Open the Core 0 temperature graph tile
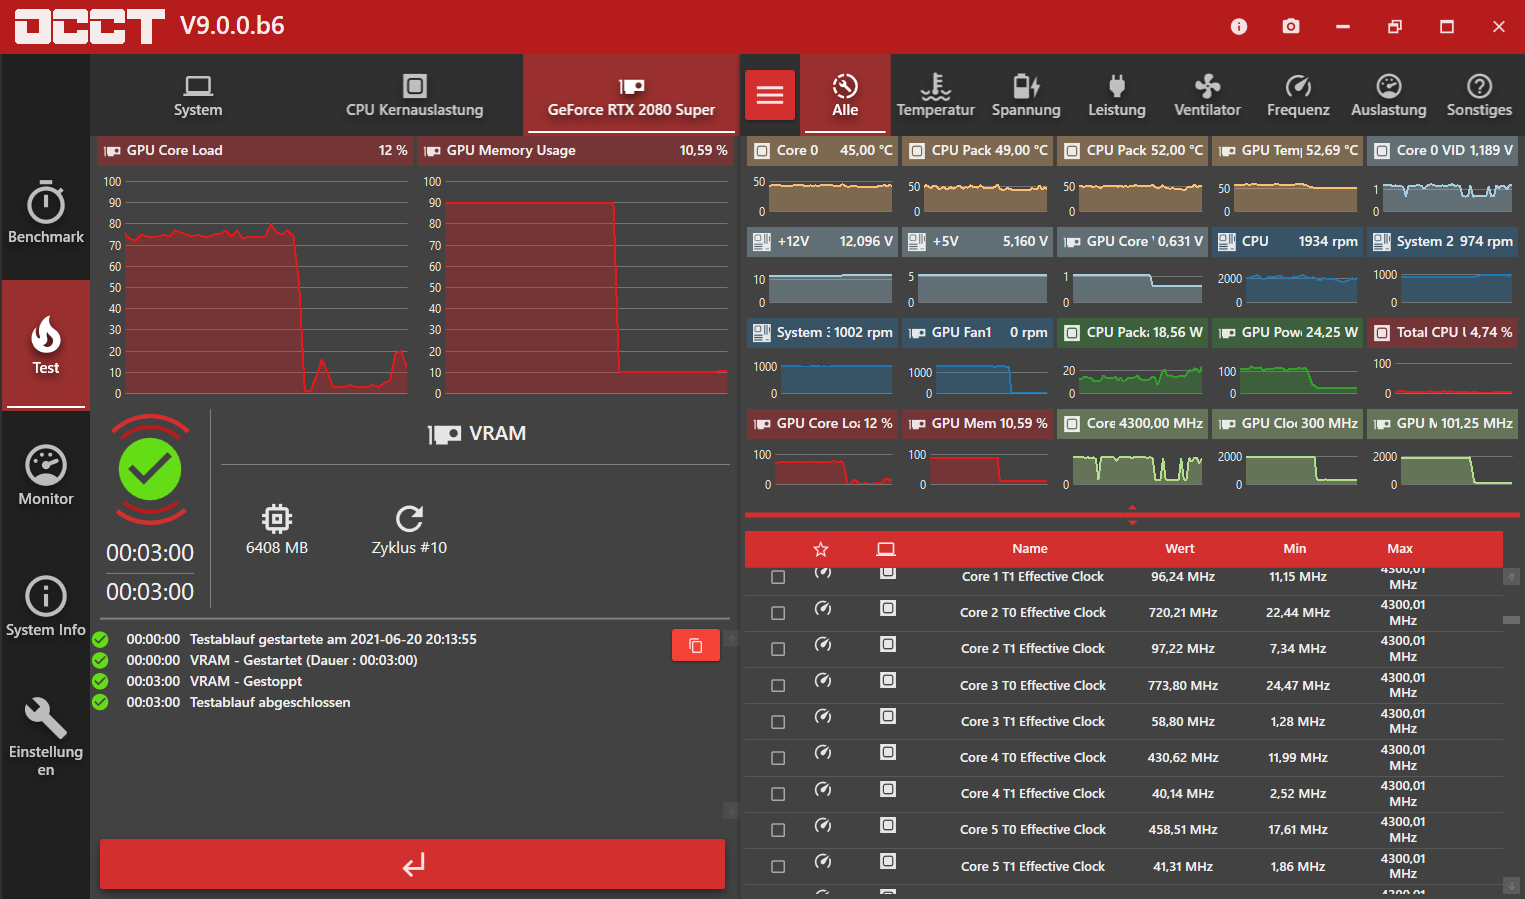 point(822,178)
